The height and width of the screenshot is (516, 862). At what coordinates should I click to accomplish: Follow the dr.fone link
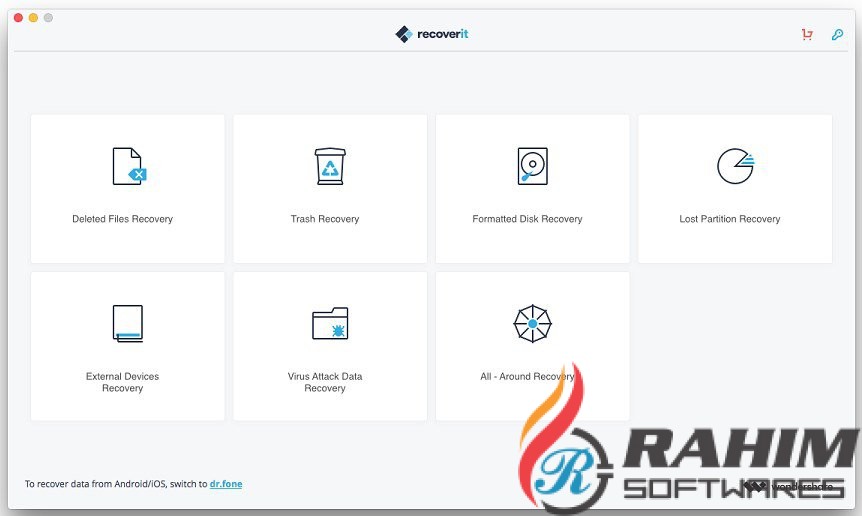click(226, 484)
